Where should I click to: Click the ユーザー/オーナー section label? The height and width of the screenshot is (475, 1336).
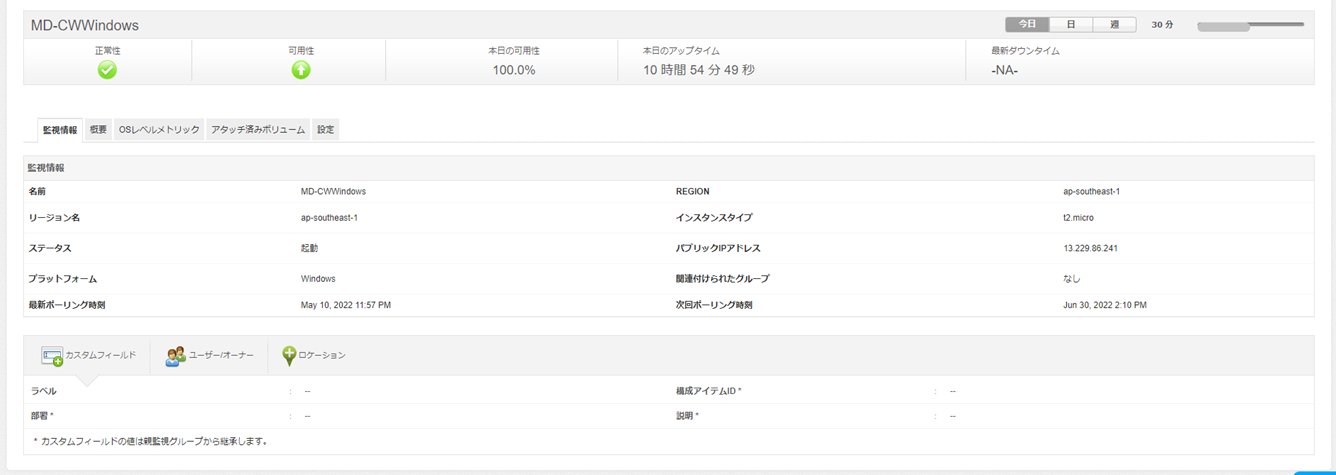click(x=221, y=356)
